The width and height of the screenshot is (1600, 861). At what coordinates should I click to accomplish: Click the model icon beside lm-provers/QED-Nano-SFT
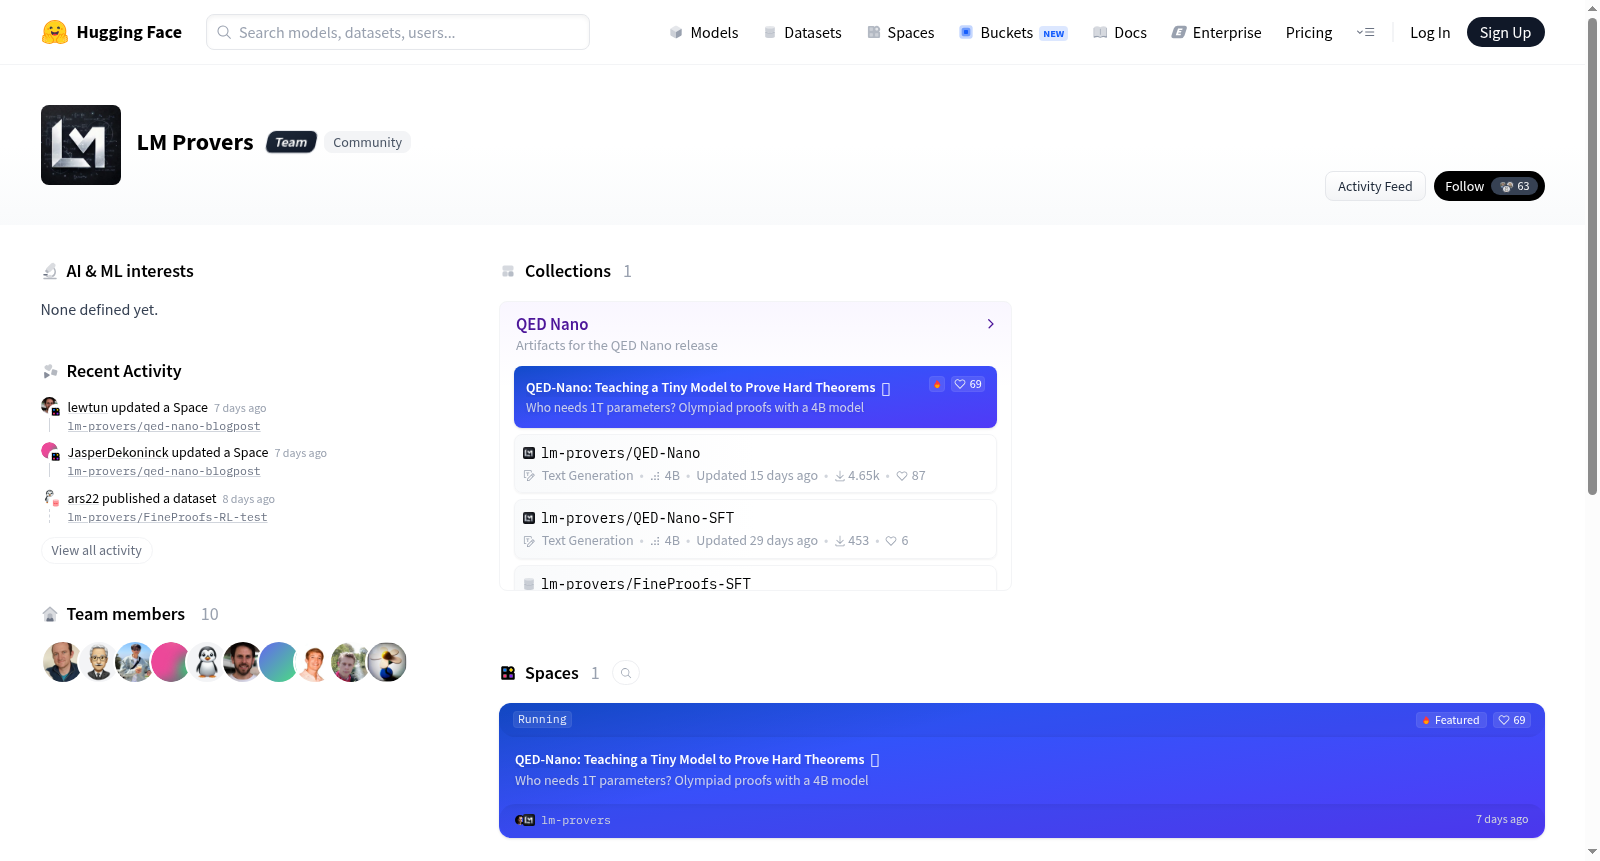coord(529,518)
